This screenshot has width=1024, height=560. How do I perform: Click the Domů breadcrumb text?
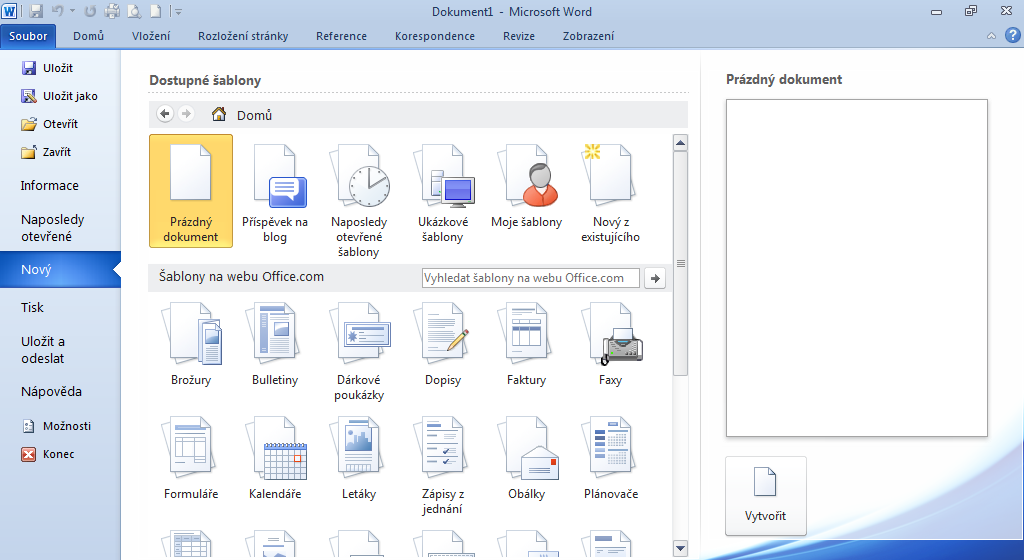pyautogui.click(x=254, y=116)
